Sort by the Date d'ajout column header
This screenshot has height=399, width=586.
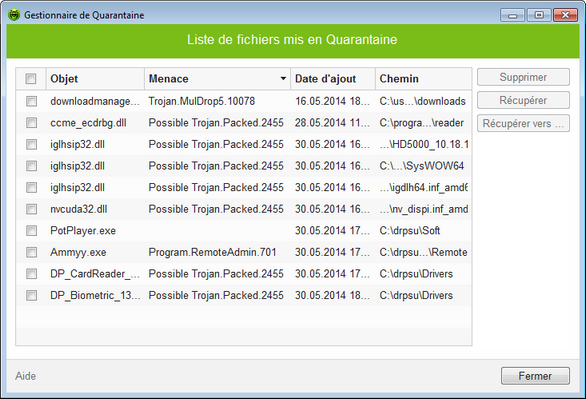pyautogui.click(x=333, y=78)
